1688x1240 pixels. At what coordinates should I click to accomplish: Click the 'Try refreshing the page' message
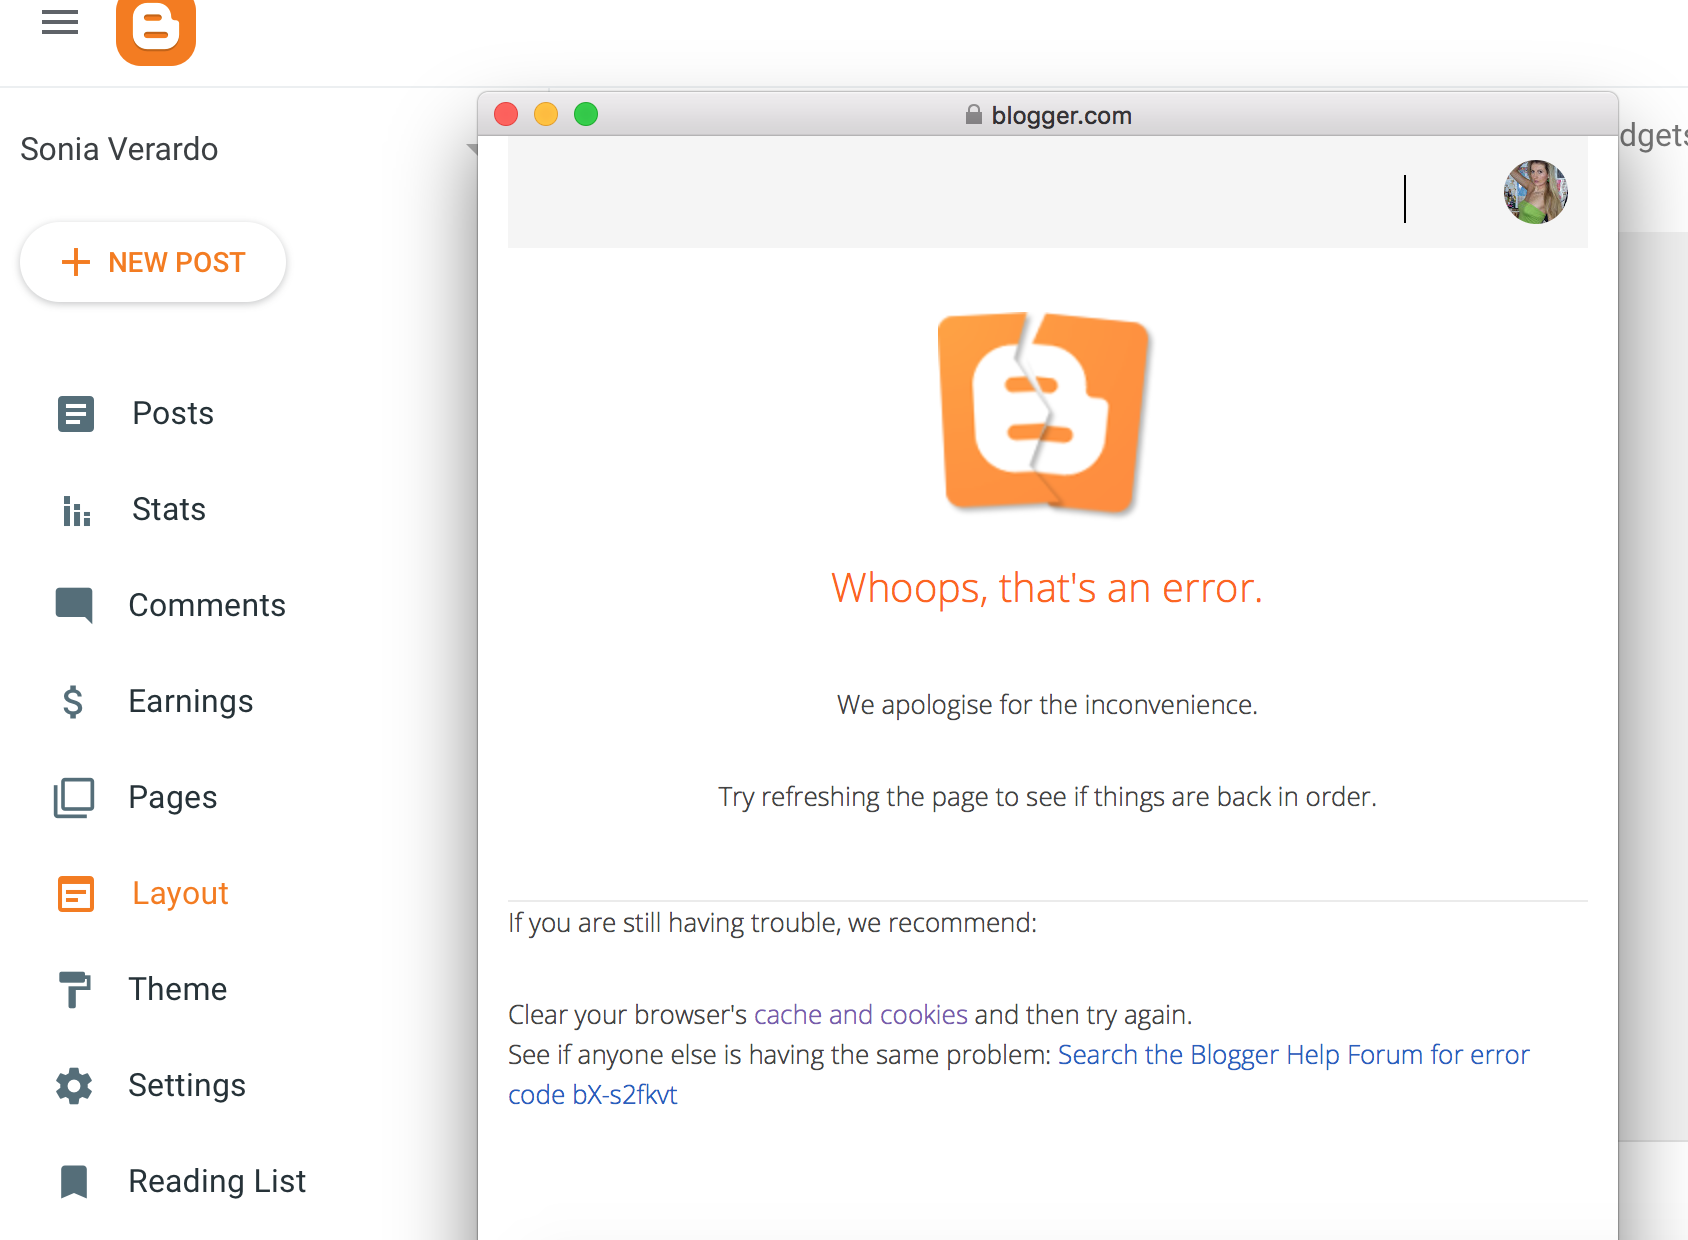[1047, 797]
